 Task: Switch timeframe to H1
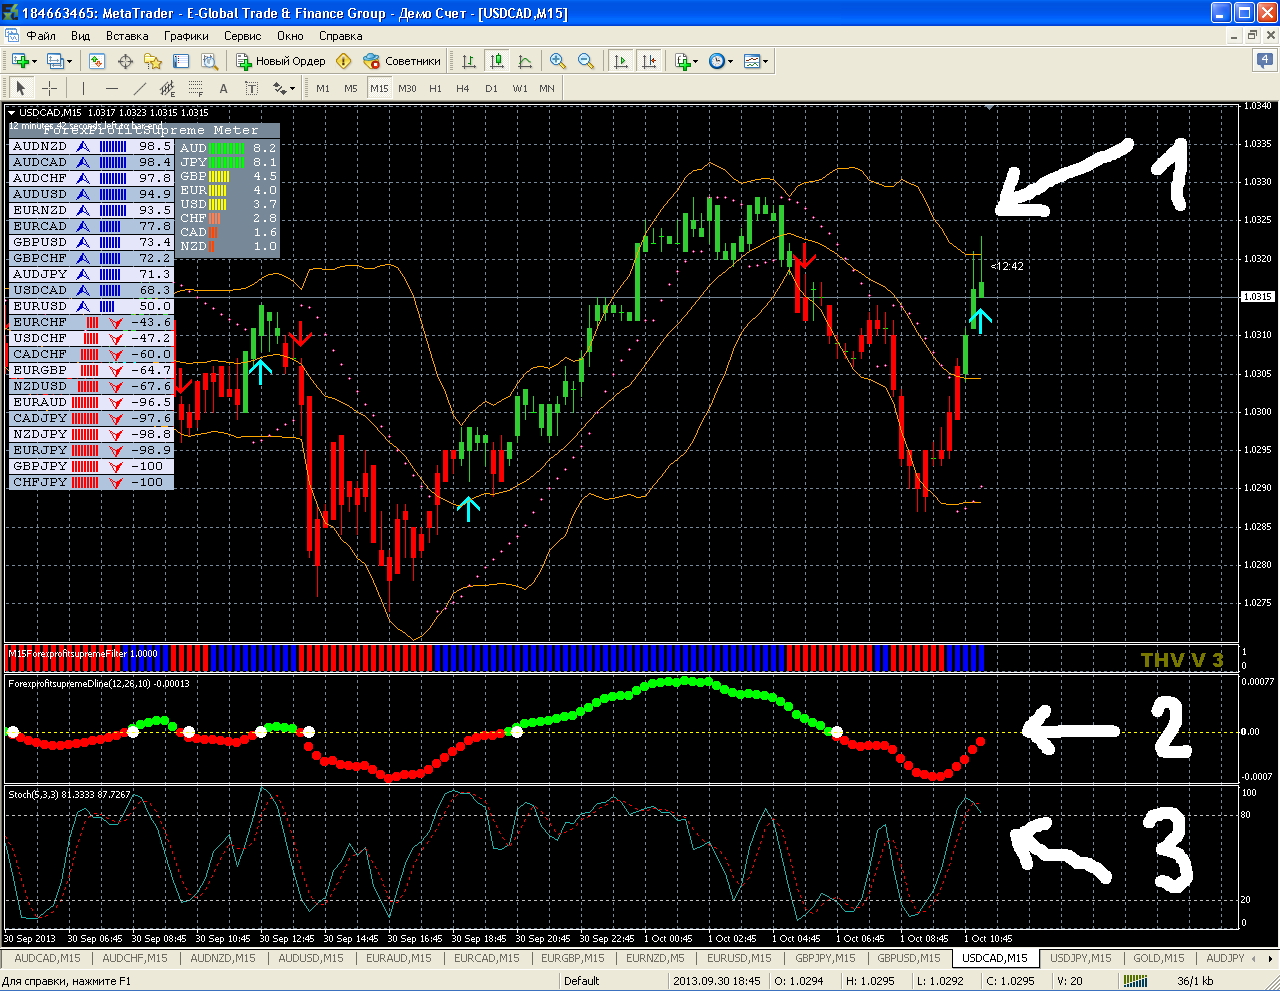coord(435,88)
